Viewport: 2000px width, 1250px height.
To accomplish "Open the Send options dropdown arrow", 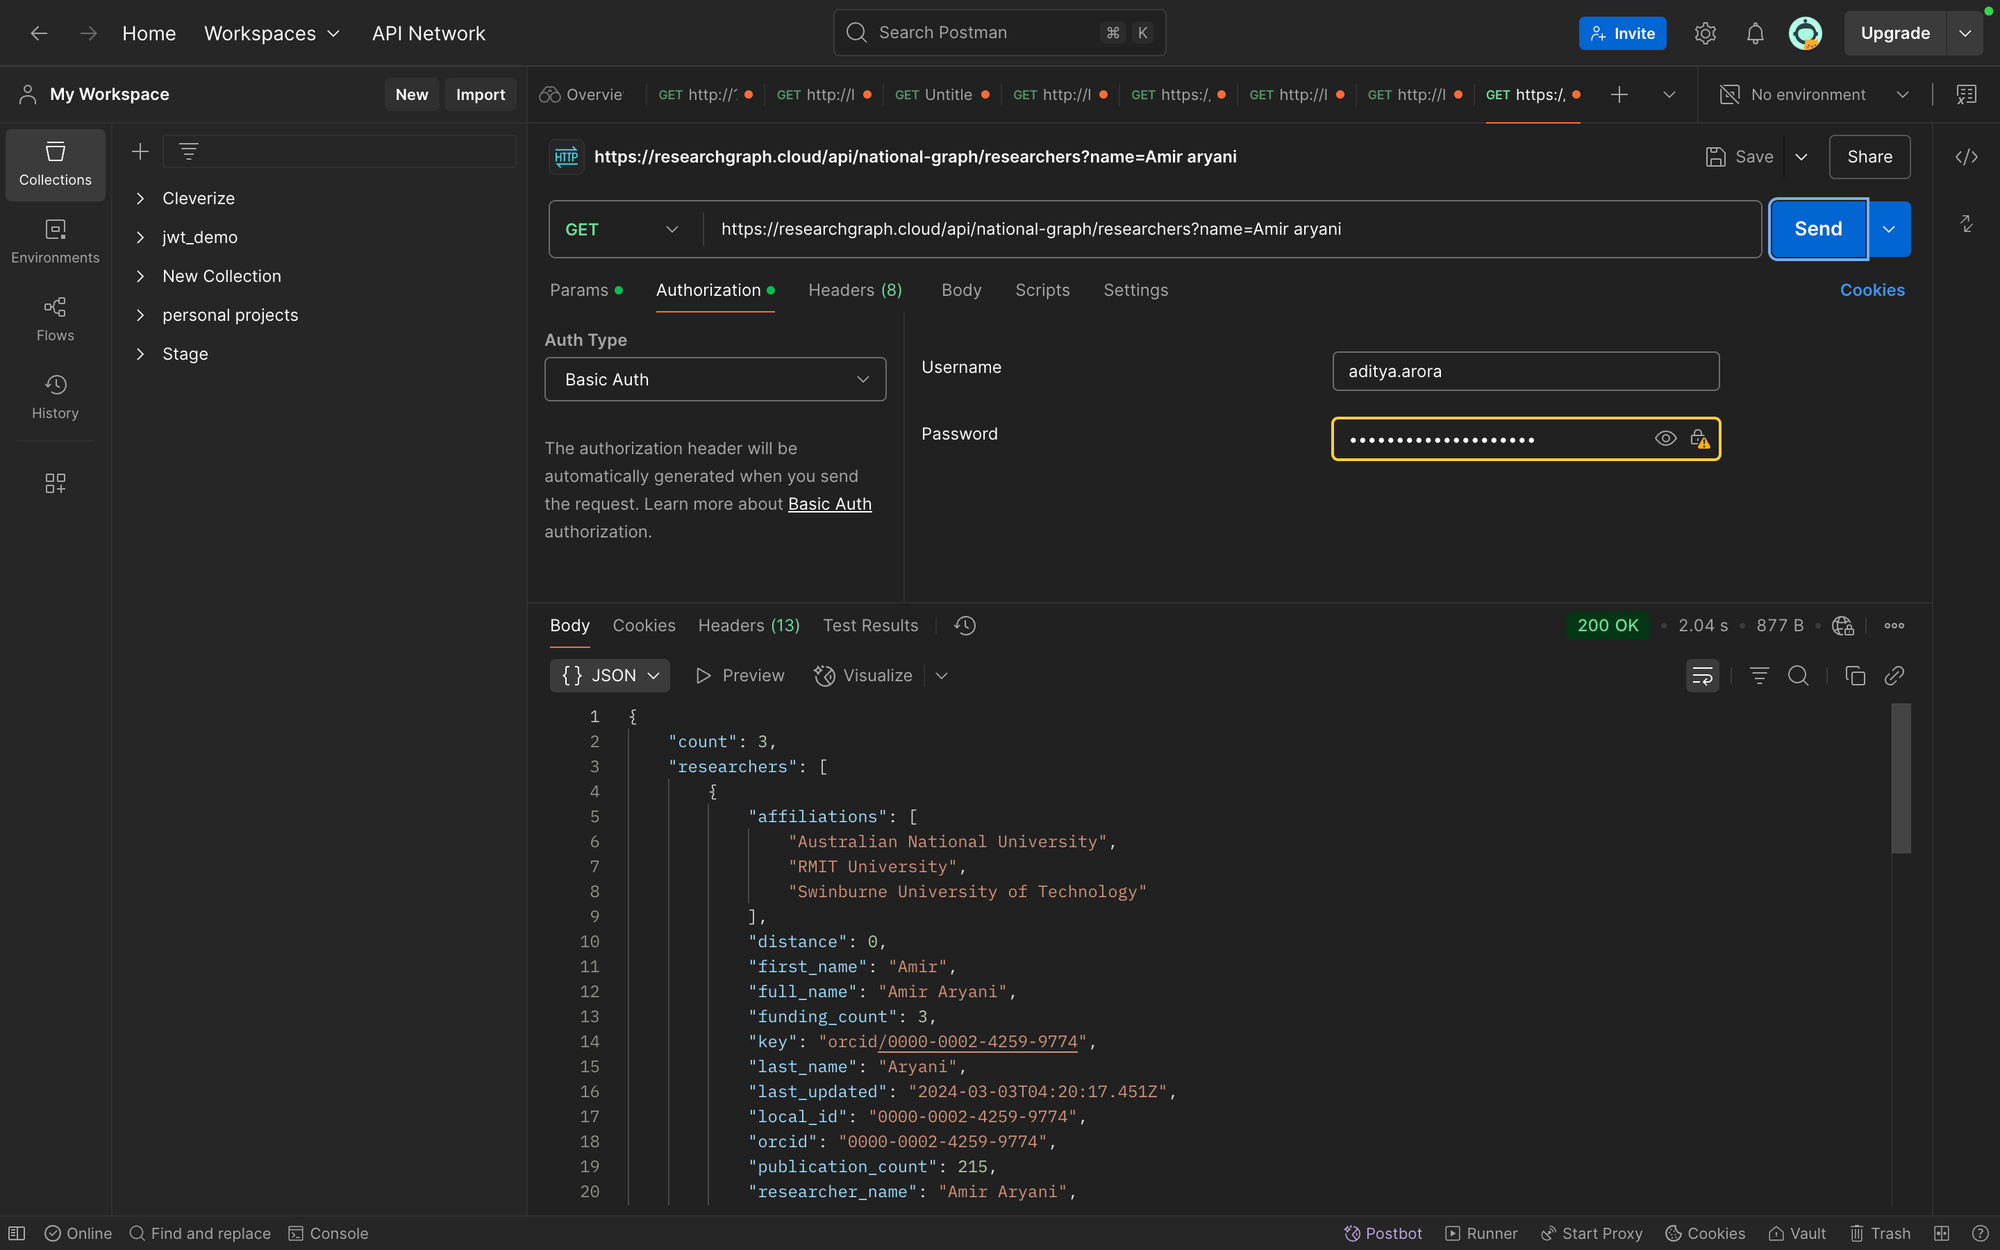I will click(1889, 229).
